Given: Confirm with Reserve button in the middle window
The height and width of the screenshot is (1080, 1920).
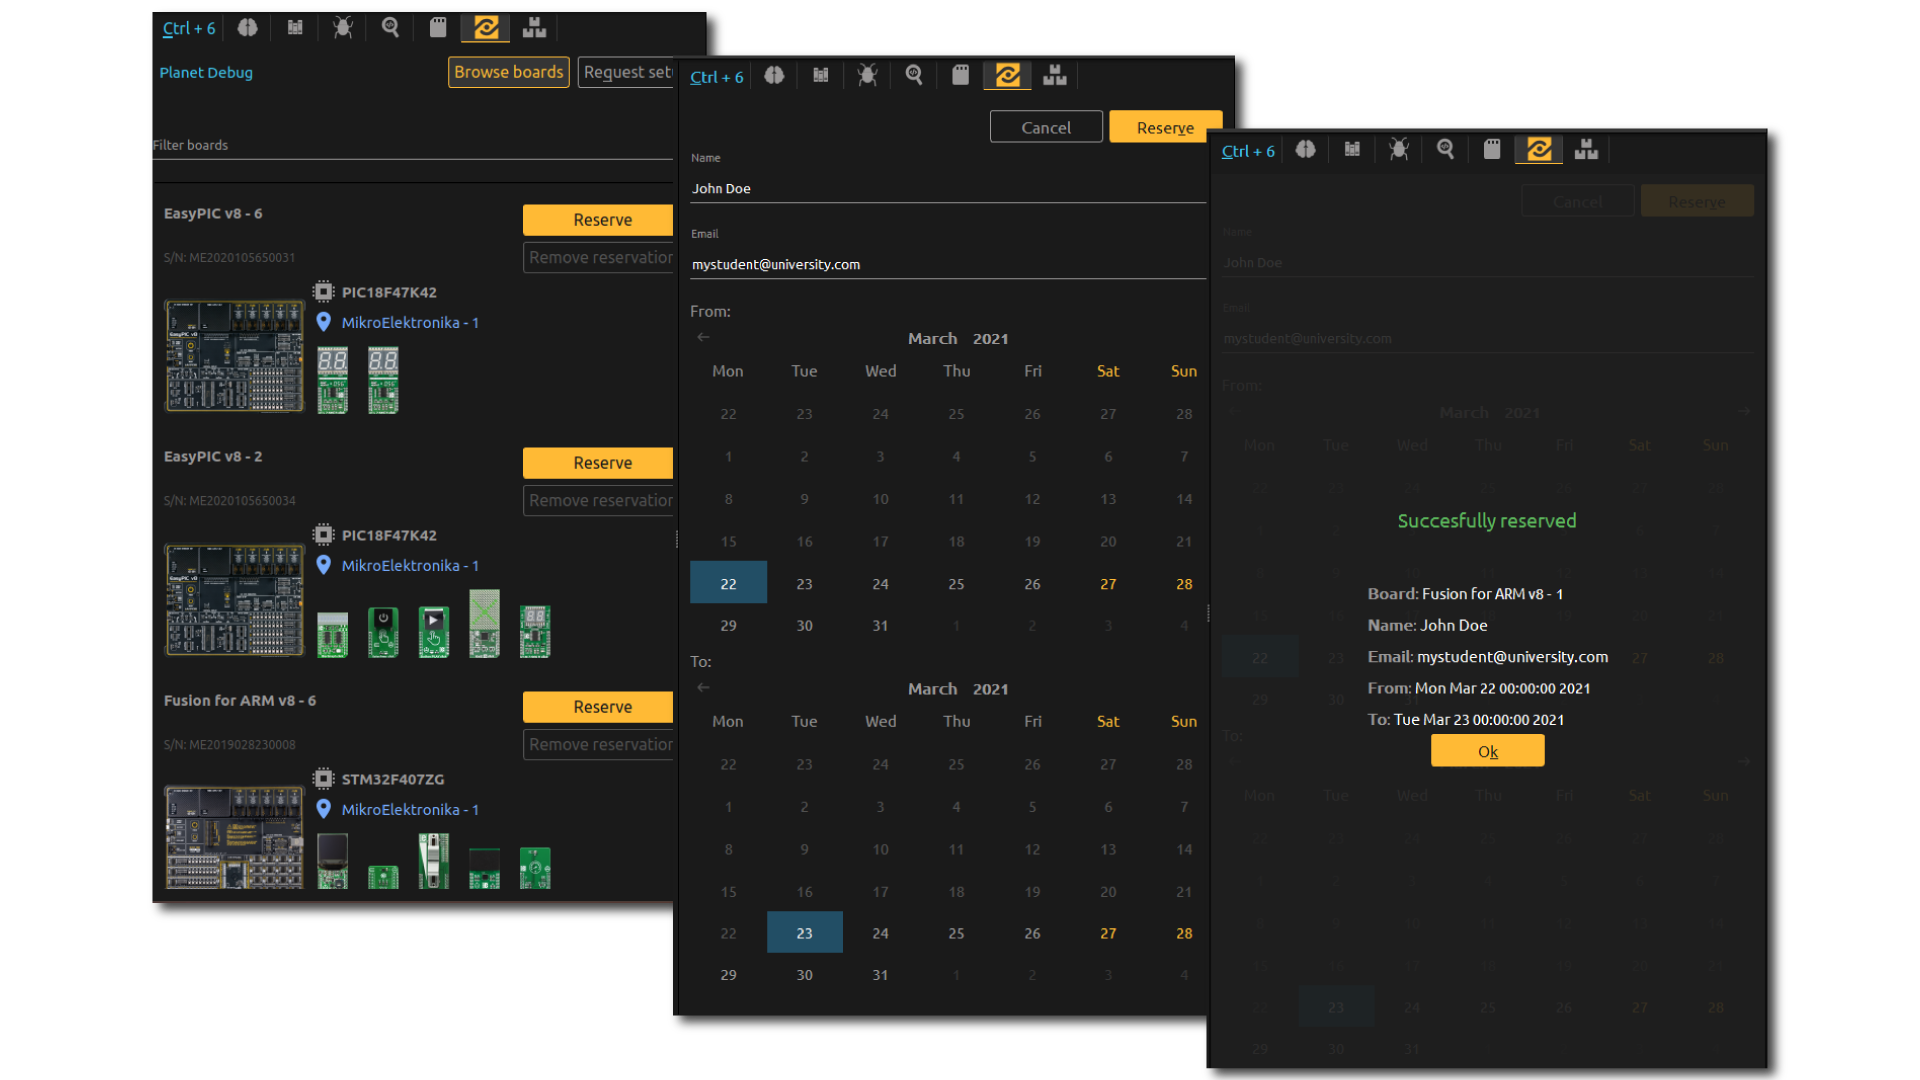Looking at the screenshot, I should tap(1165, 127).
